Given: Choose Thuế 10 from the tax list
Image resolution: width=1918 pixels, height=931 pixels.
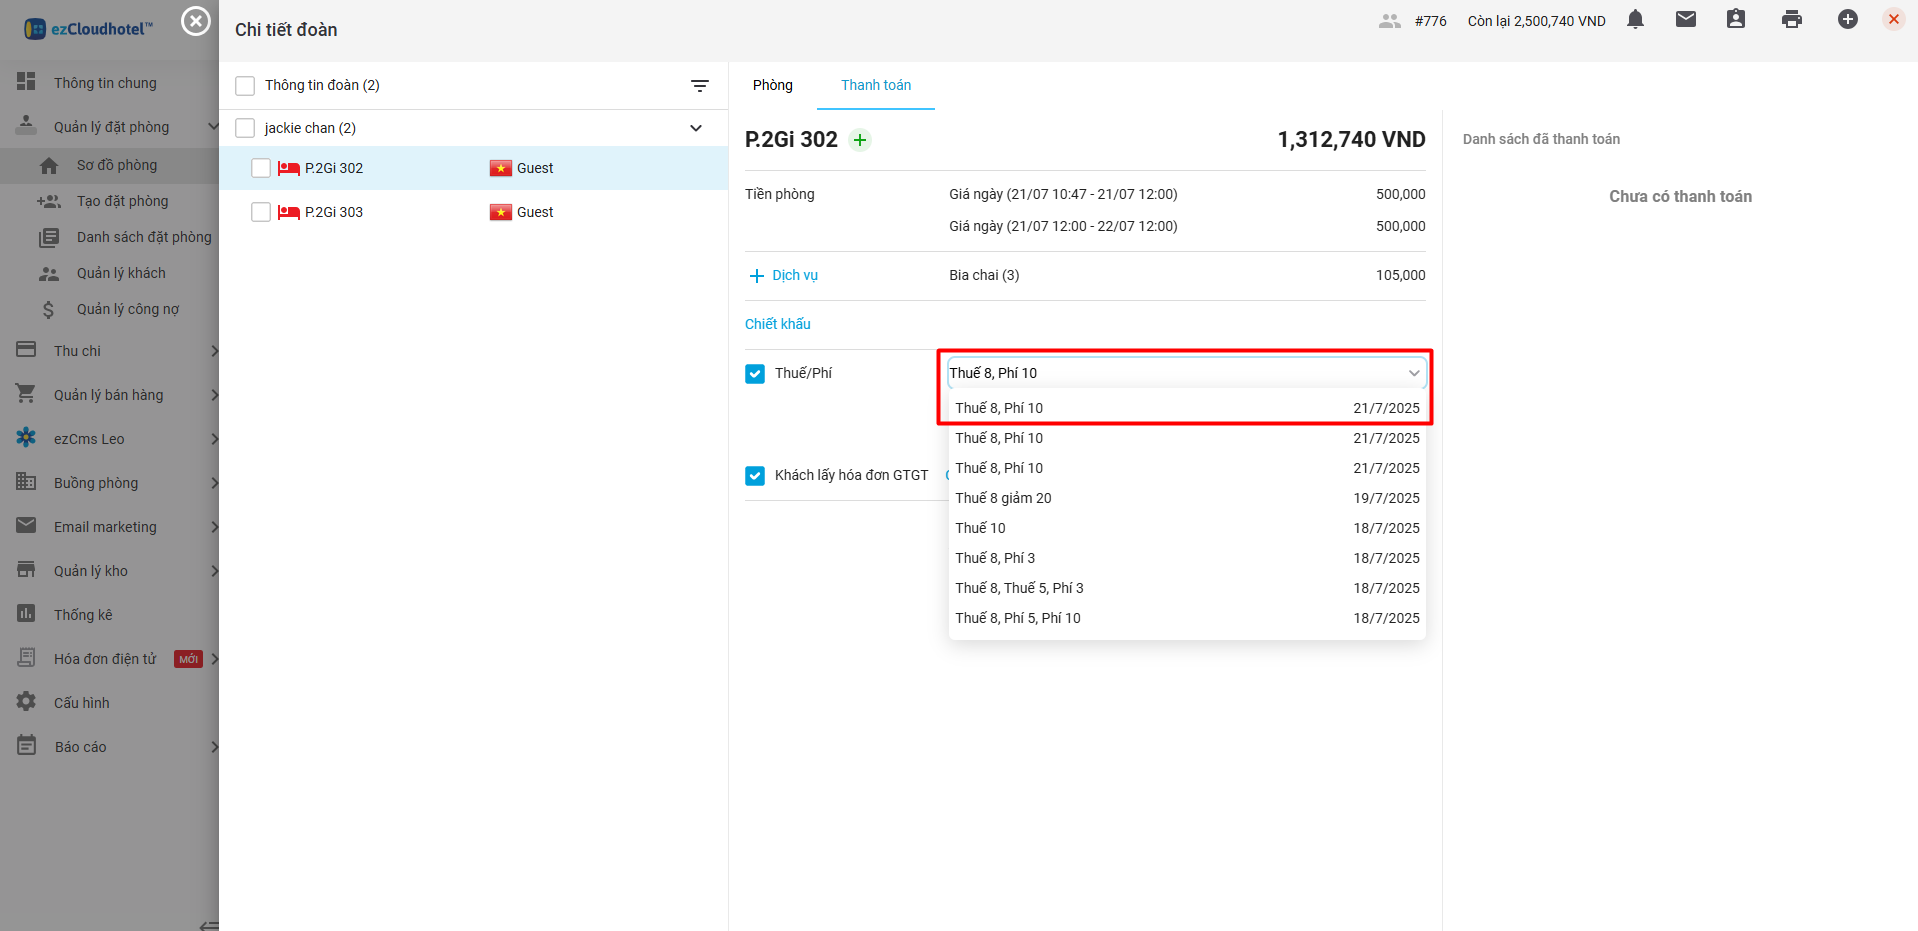Looking at the screenshot, I should (980, 528).
